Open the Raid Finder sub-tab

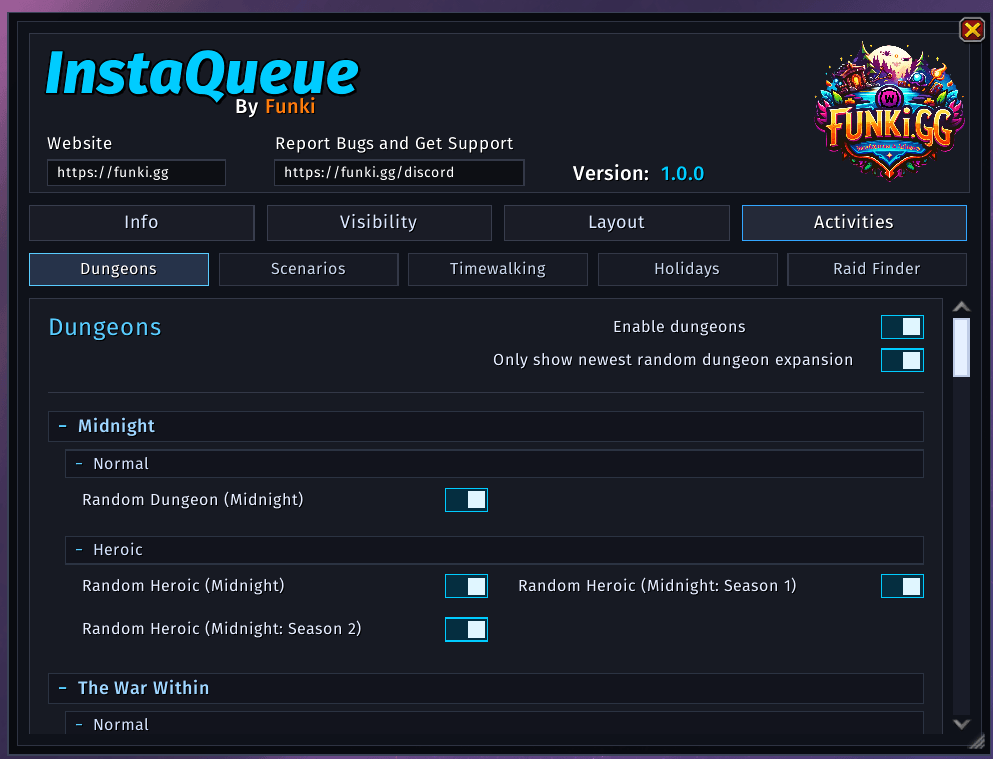click(876, 269)
